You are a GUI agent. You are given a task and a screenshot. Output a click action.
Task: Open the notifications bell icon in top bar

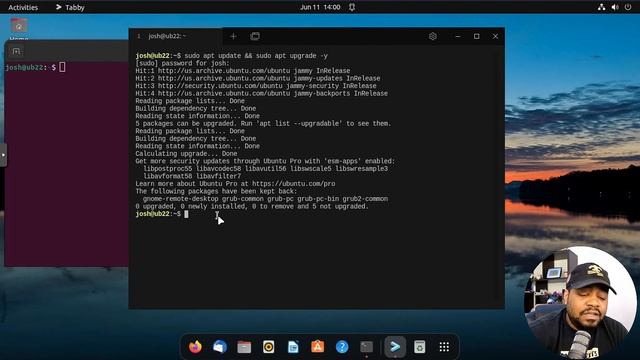click(351, 7)
